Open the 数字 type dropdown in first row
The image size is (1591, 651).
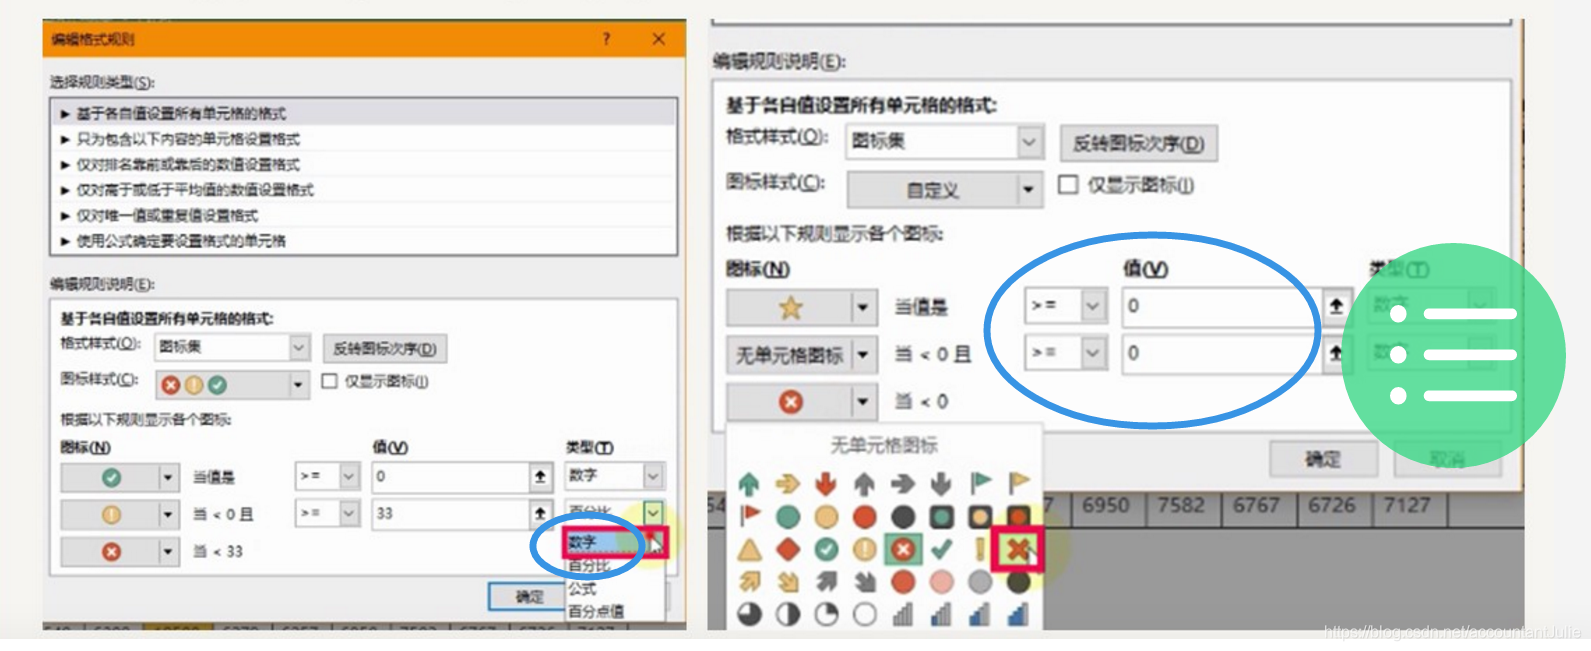tap(652, 477)
